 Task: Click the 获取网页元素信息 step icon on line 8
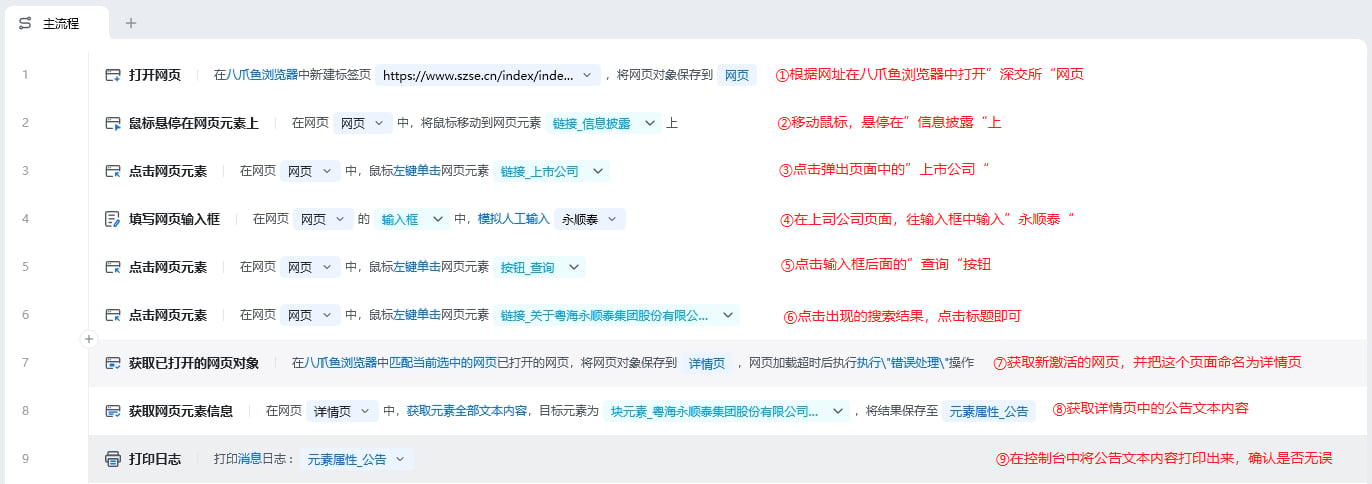[113, 411]
